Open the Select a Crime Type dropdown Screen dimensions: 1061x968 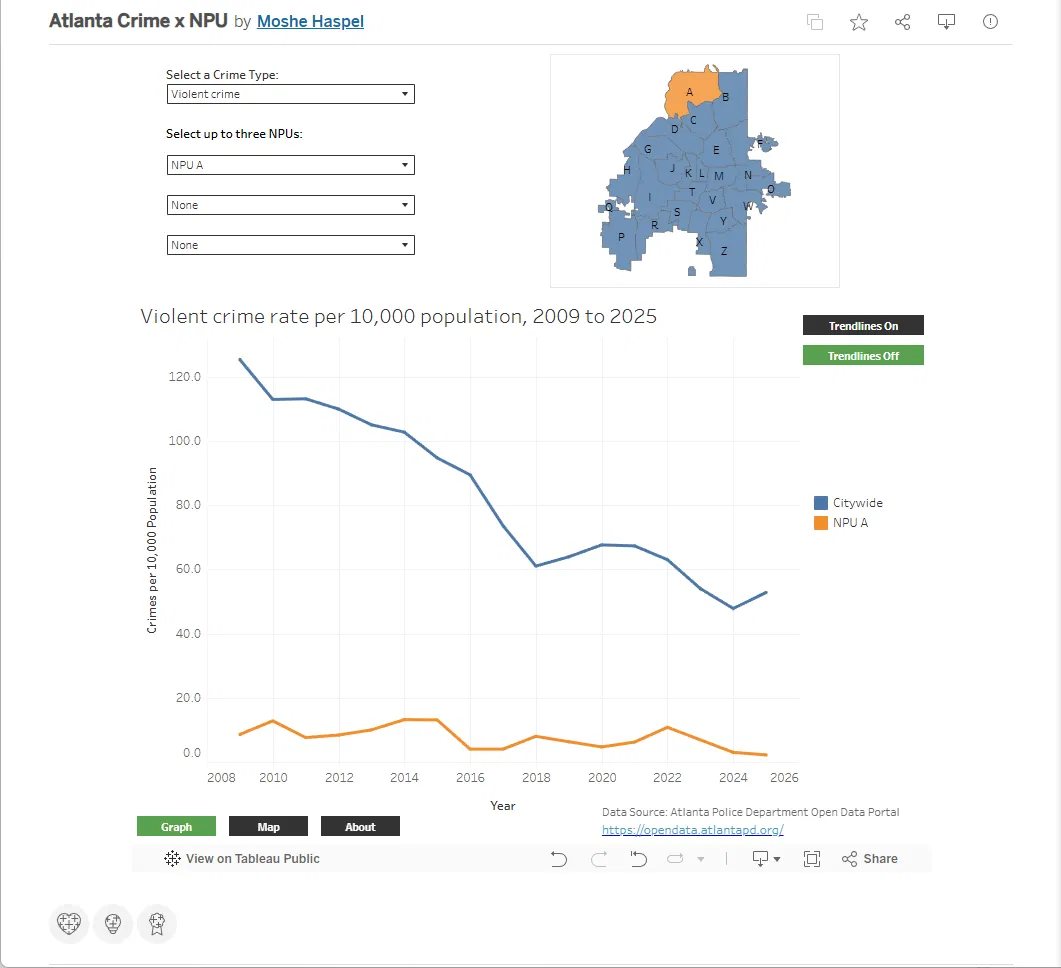(290, 94)
